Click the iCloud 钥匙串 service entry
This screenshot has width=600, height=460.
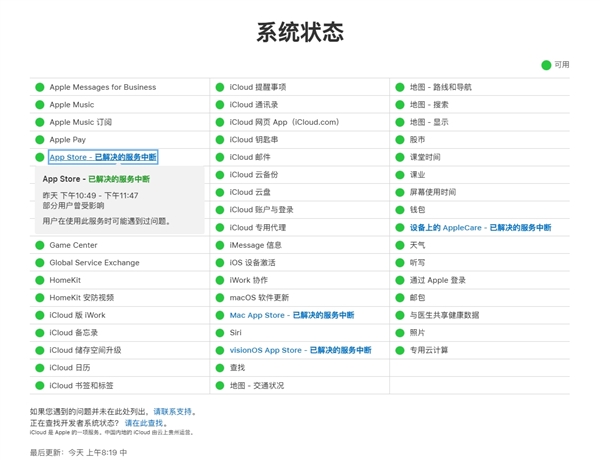point(254,140)
